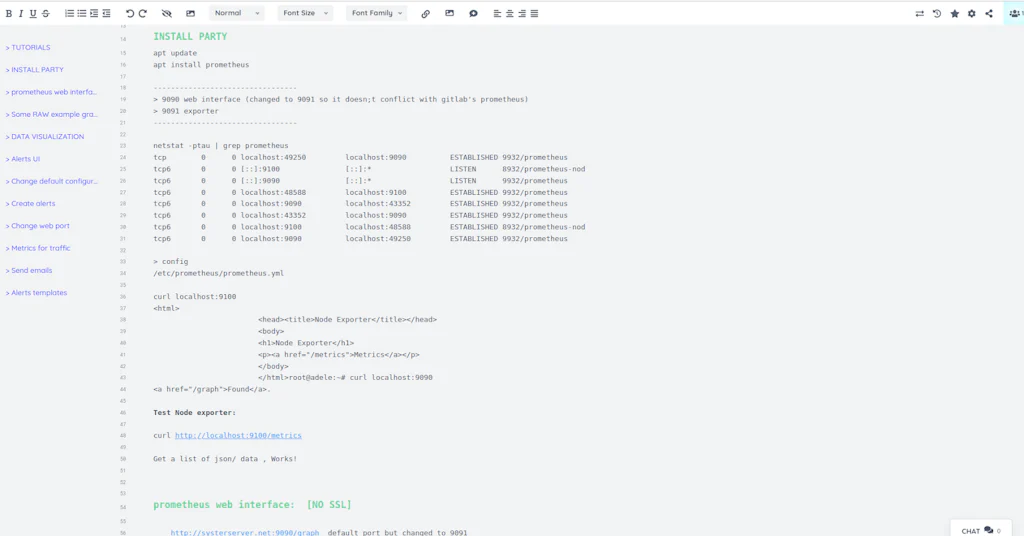Open the revision history clock icon
The image size is (1024, 536).
(x=937, y=13)
